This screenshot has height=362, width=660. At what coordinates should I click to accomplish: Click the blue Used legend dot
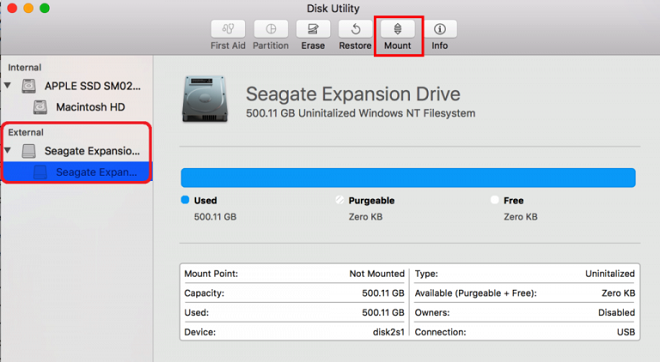tap(185, 200)
